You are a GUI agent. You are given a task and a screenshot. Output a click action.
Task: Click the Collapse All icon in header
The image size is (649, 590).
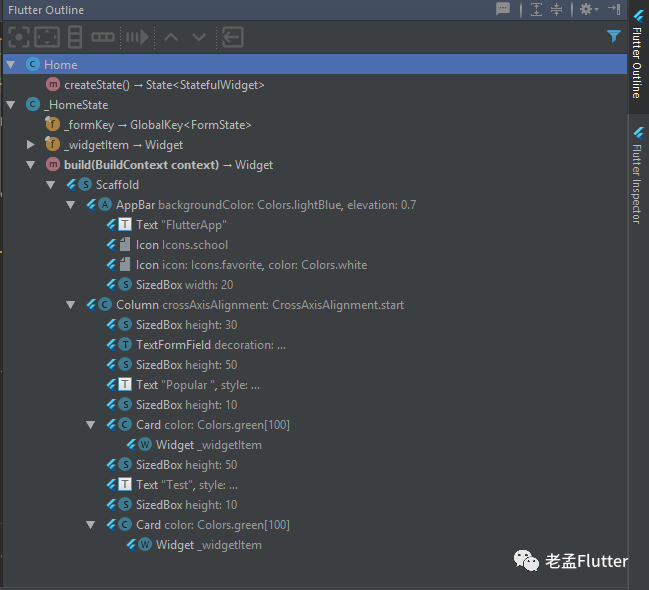[x=557, y=9]
